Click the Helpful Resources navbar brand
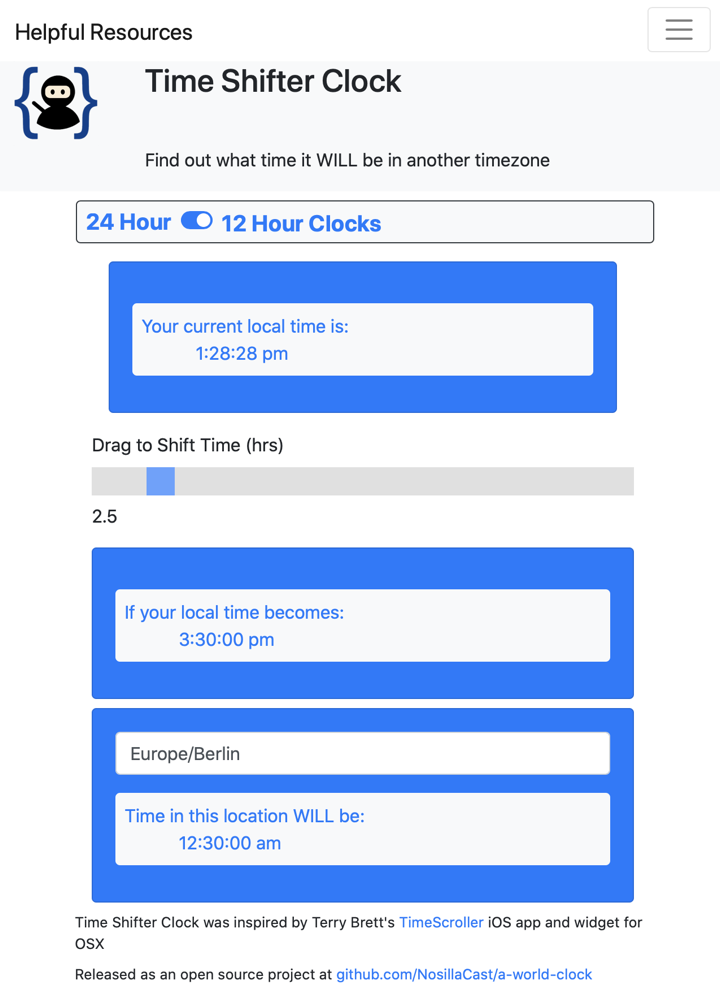The width and height of the screenshot is (720, 1000). pos(103,32)
